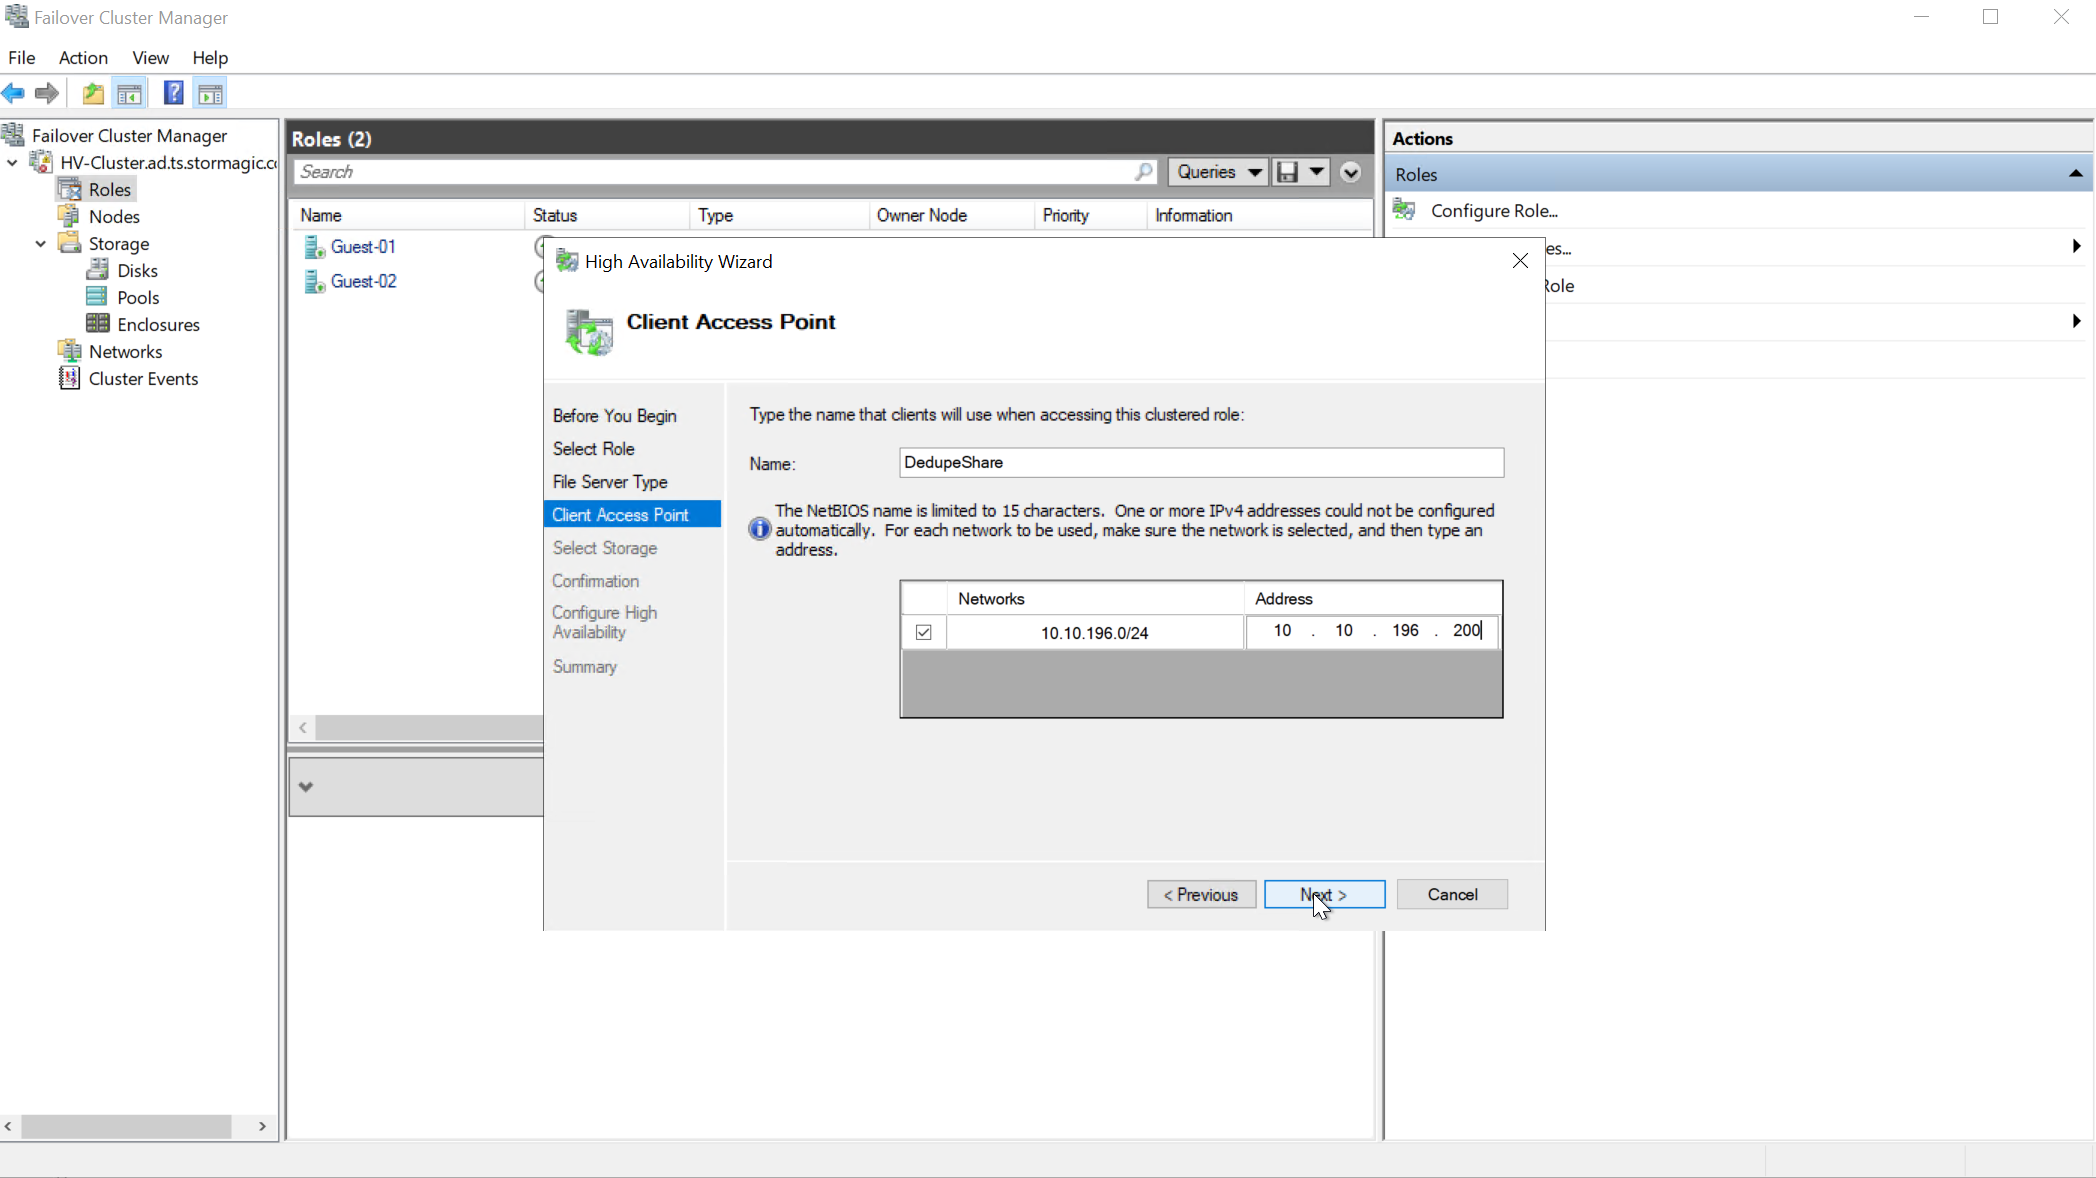Screen dimensions: 2096x1178
Task: Select the Guest-02 role row
Action: tap(364, 282)
